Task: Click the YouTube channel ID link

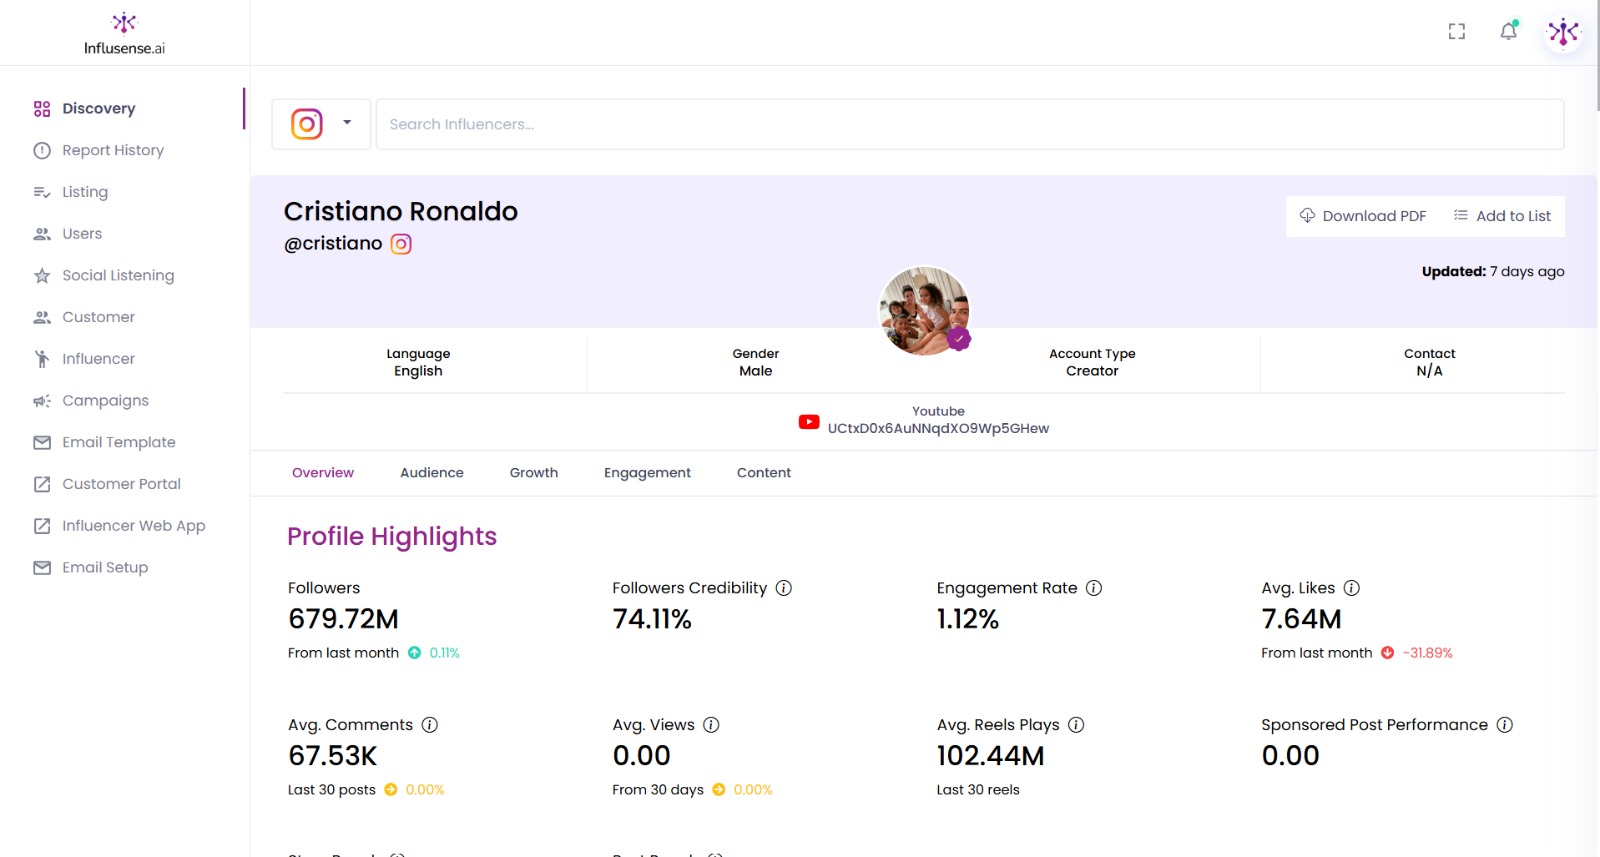Action: pyautogui.click(x=938, y=428)
